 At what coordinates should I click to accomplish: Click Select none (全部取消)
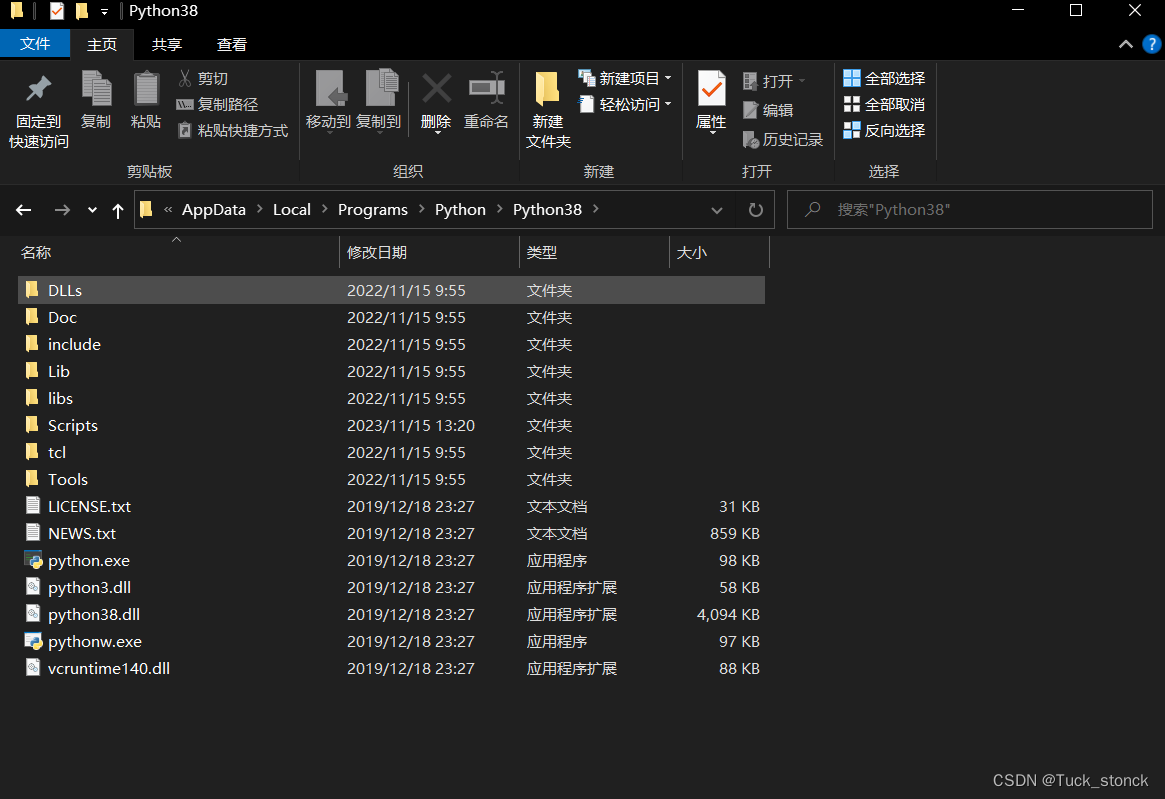884,105
